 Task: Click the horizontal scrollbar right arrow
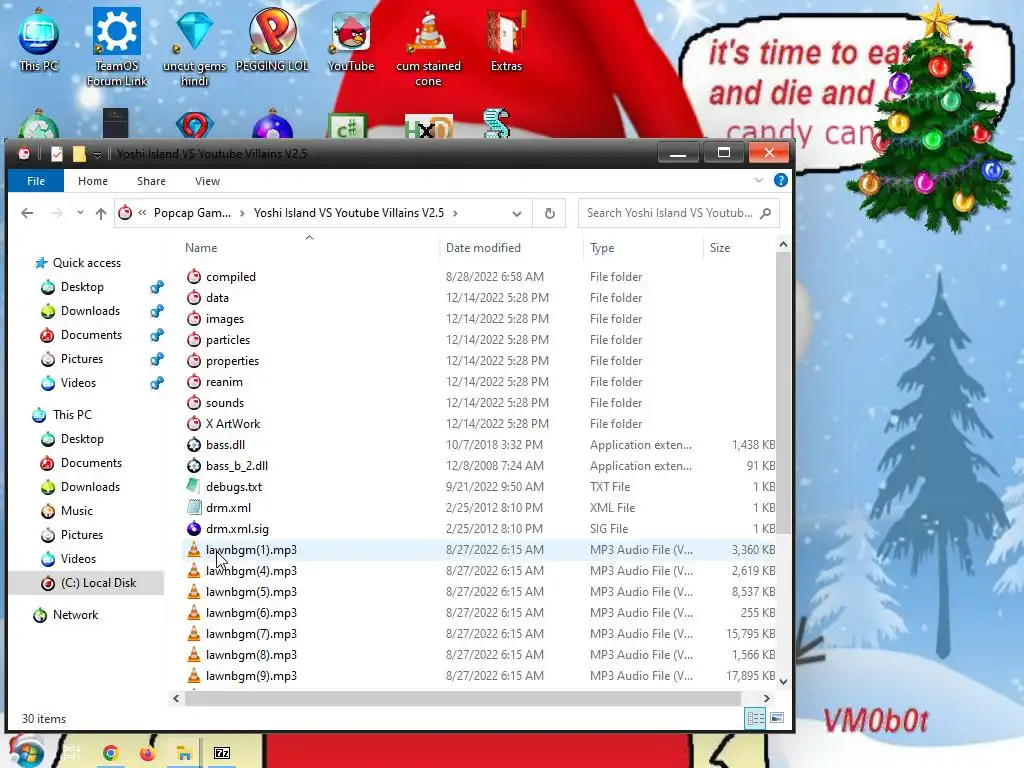[767, 698]
